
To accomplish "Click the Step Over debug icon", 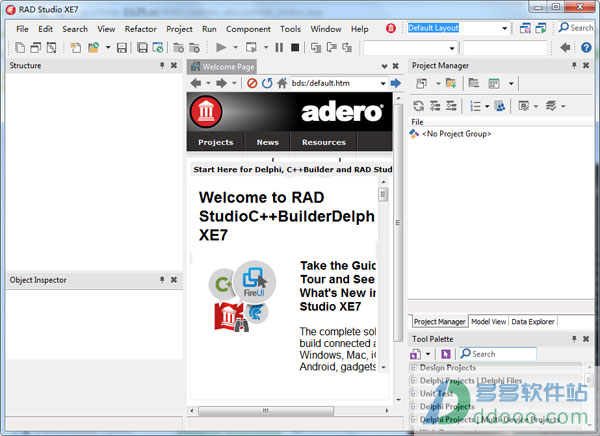I will click(331, 47).
